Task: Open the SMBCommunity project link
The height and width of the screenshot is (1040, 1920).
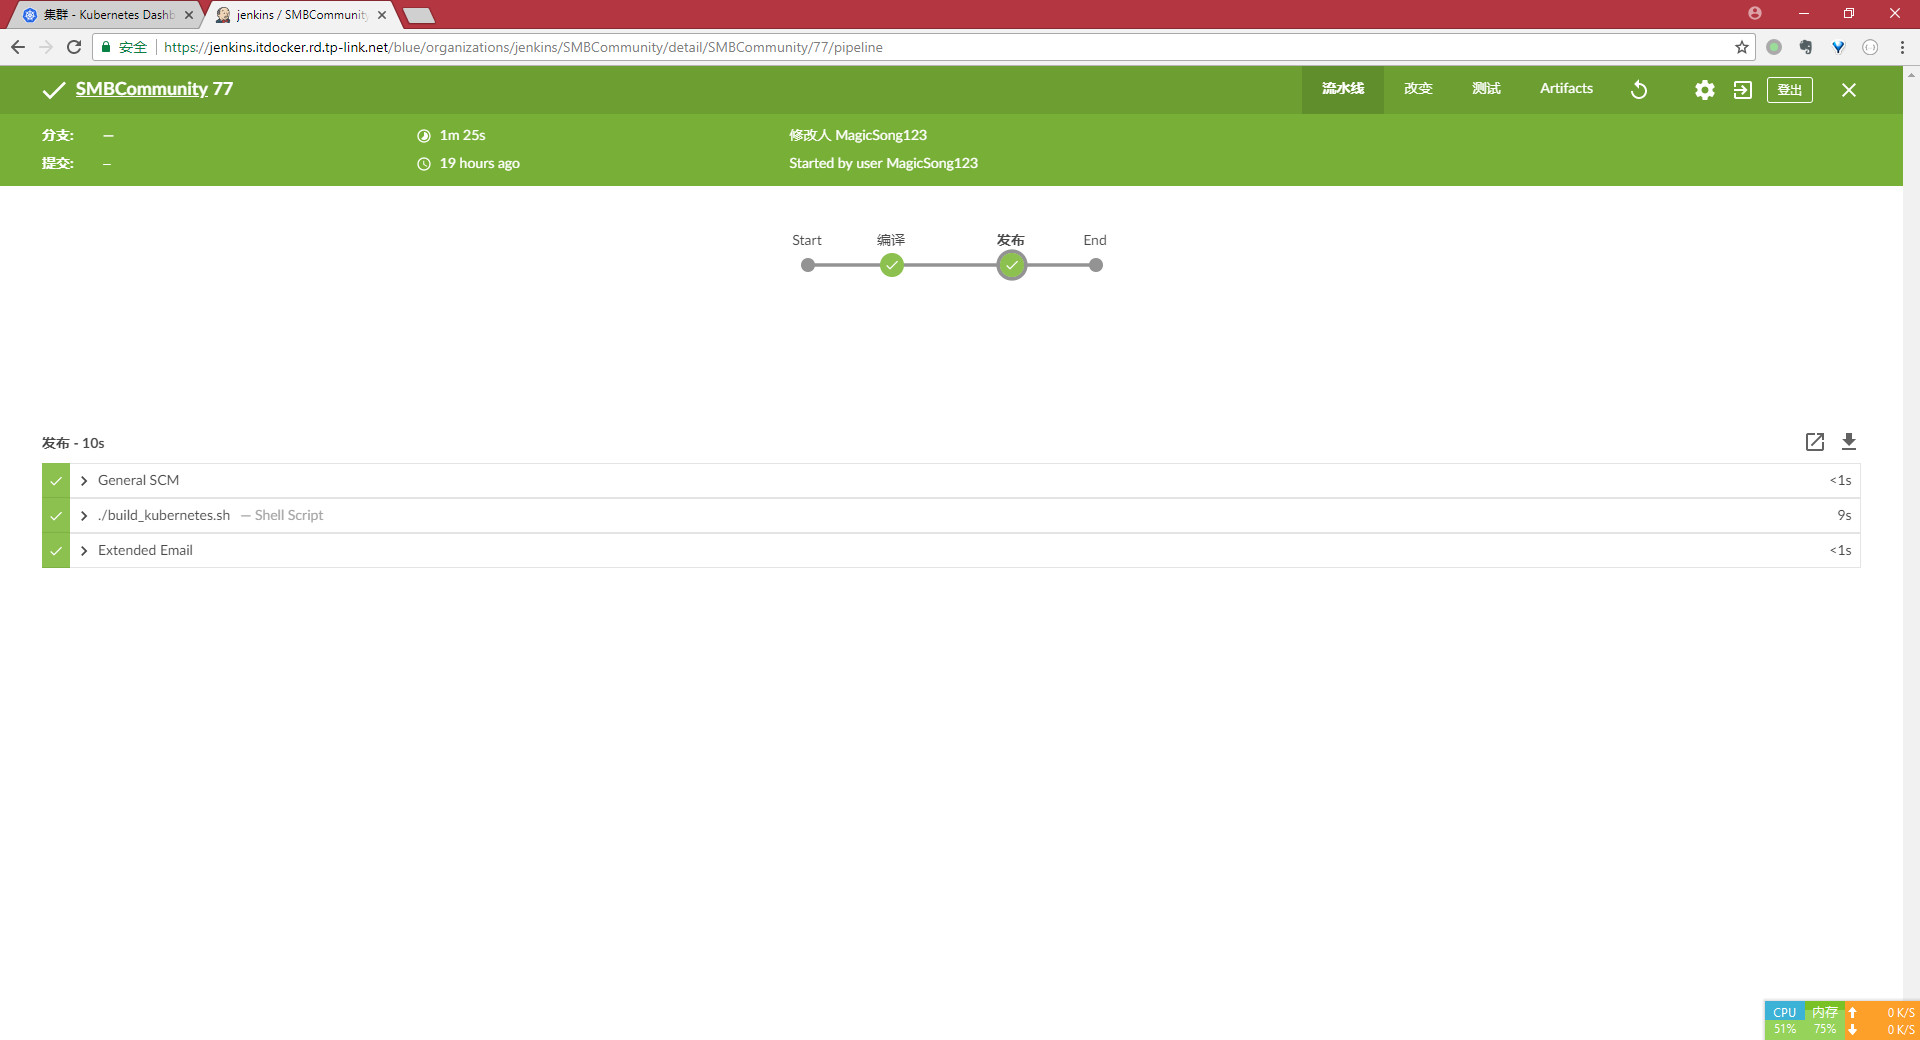Action: [141, 89]
